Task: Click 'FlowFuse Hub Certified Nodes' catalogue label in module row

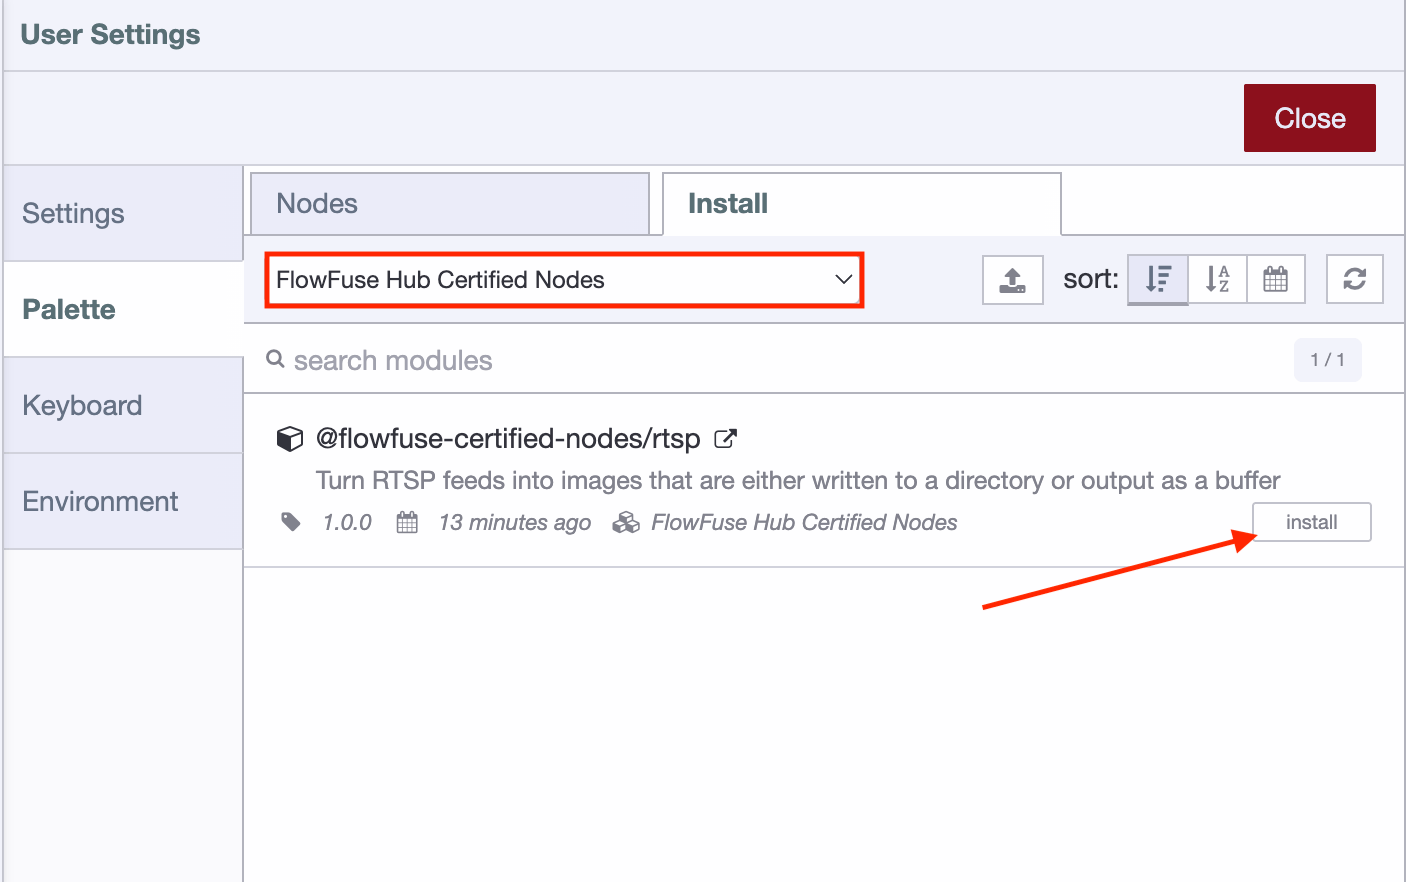Action: coord(804,522)
